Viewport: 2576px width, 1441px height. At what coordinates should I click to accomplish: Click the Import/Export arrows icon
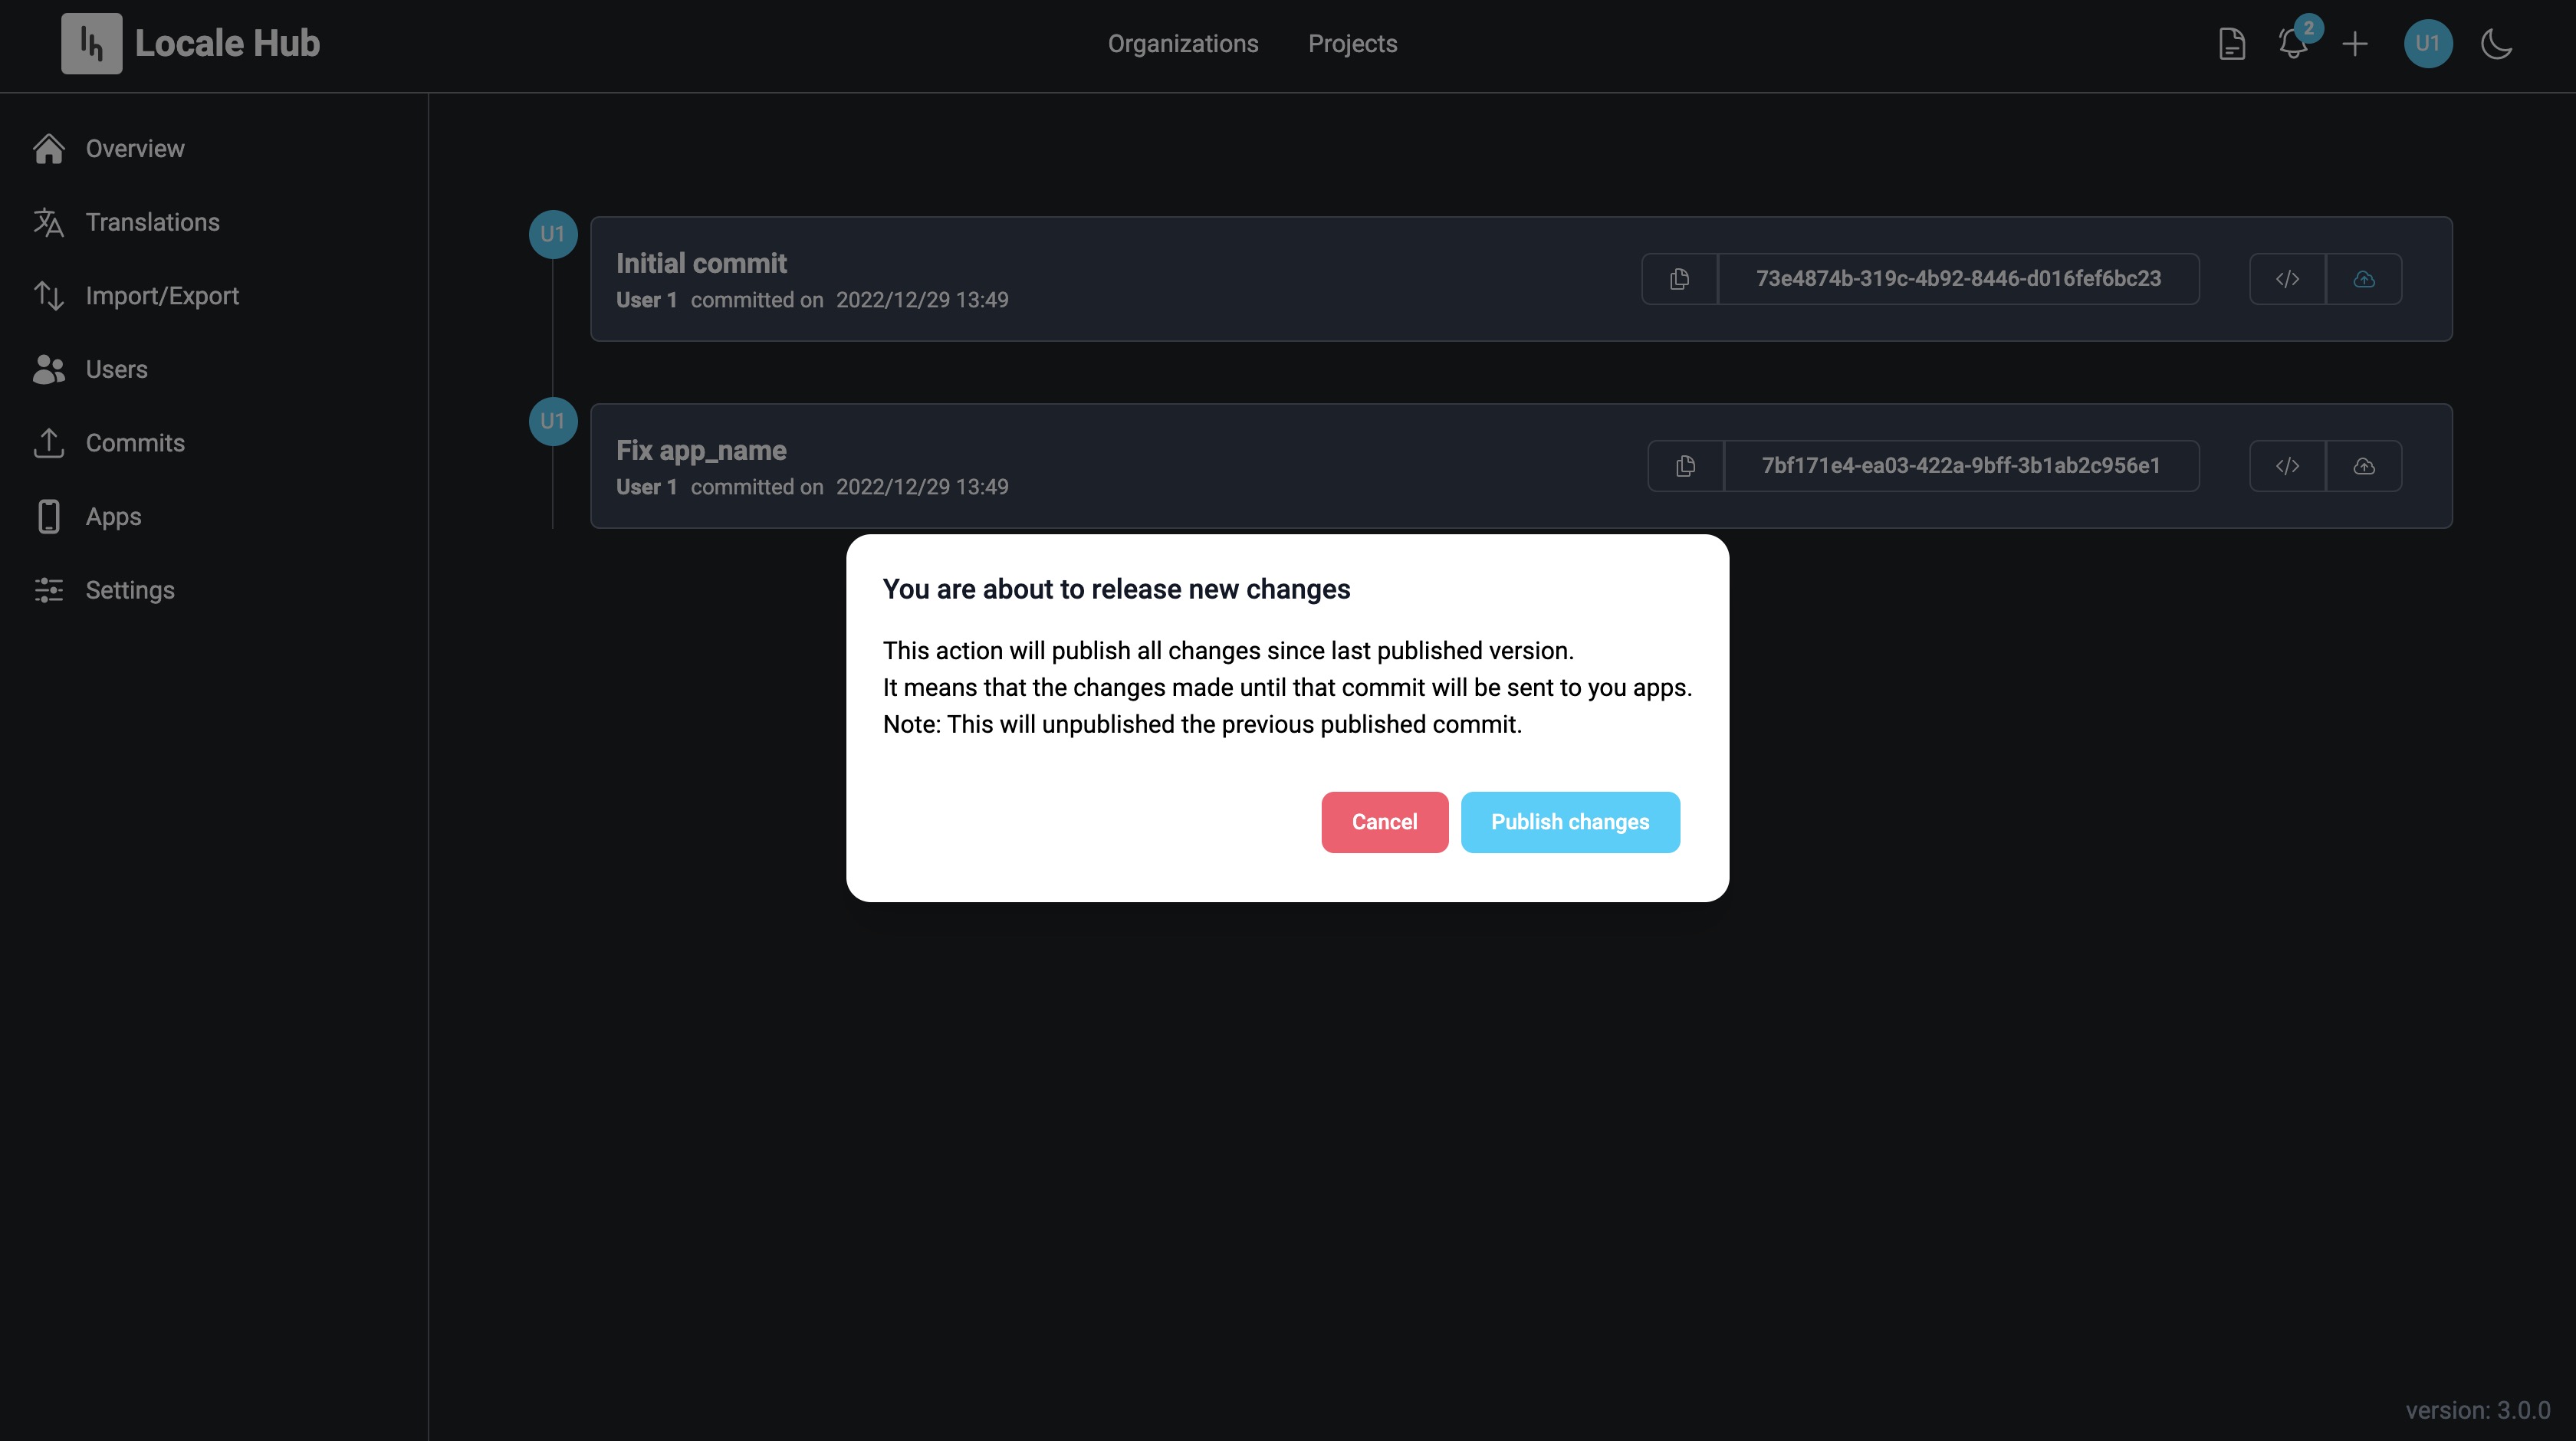point(49,296)
